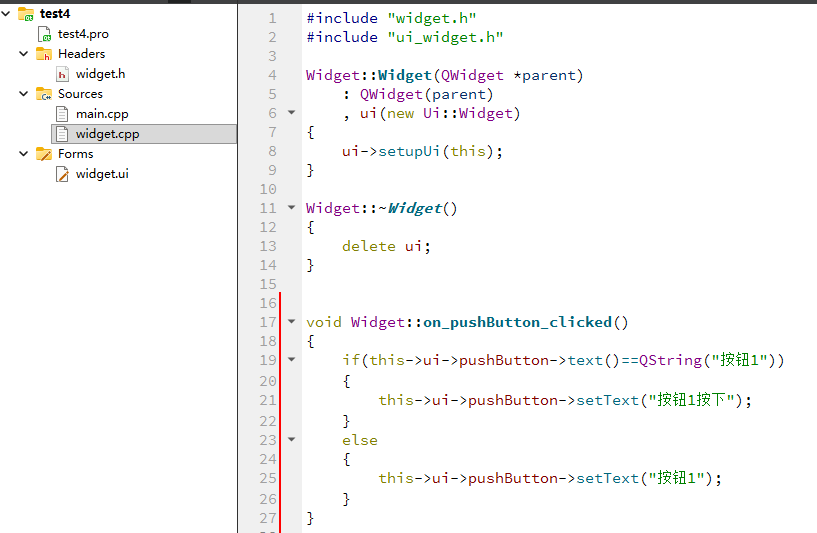
Task: Open test4.pro in the project tree
Action: [83, 34]
